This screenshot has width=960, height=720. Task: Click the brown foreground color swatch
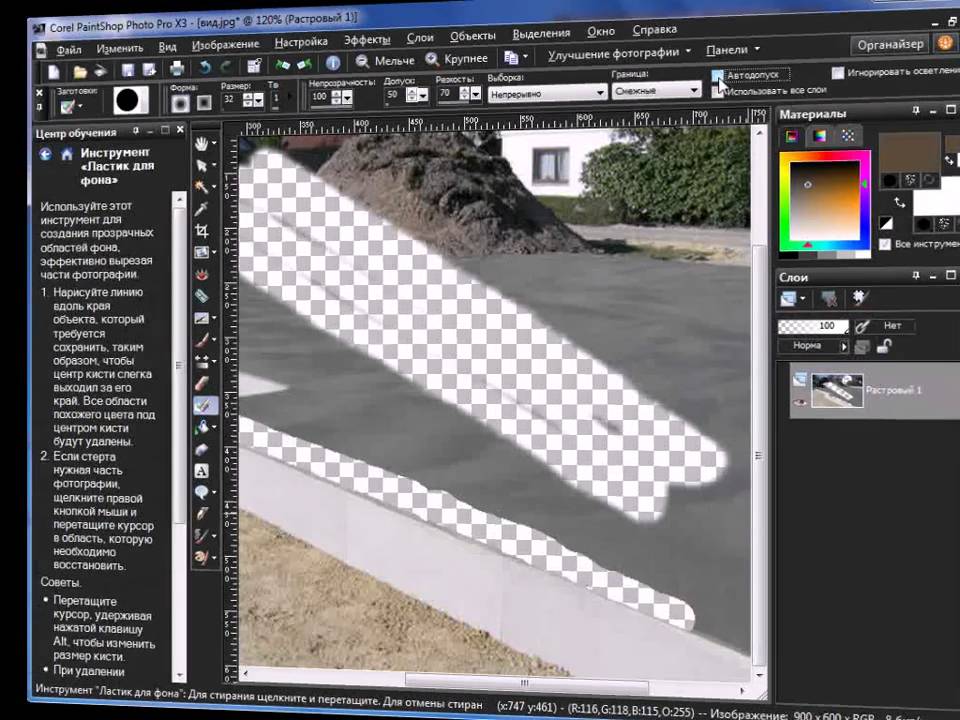(x=909, y=152)
